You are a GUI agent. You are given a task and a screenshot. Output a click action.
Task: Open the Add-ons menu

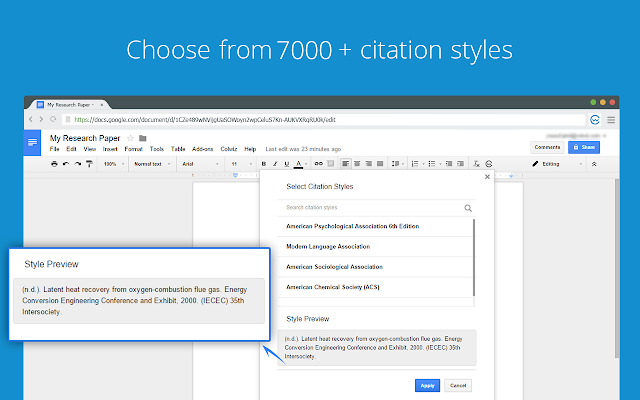tap(202, 149)
